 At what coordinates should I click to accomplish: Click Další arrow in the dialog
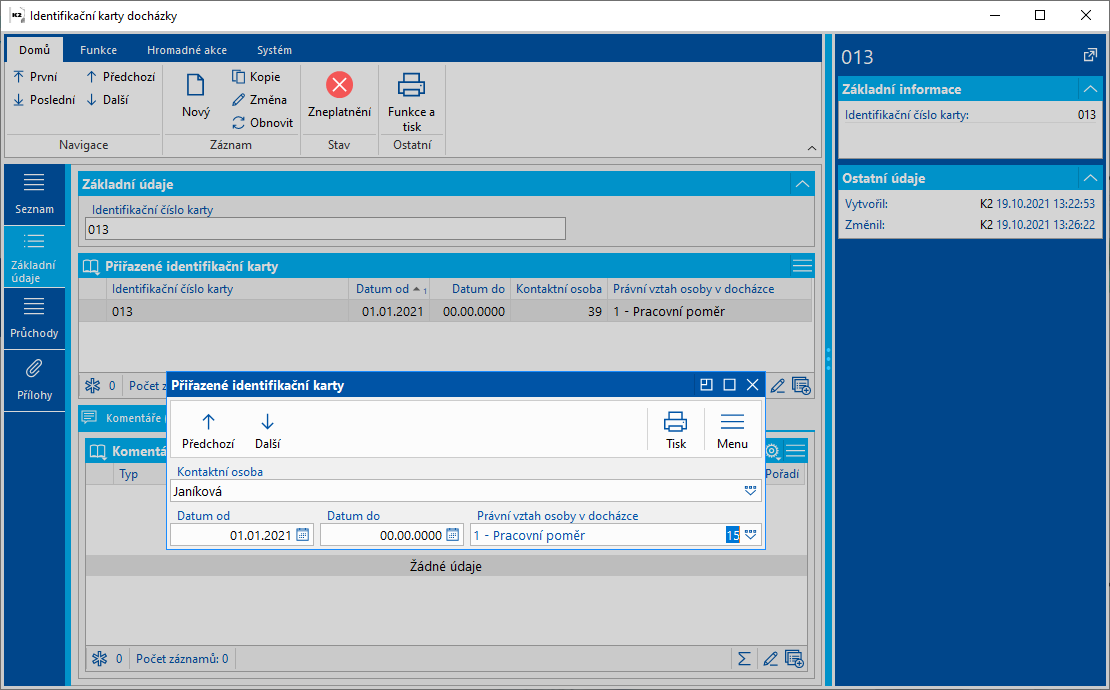click(x=267, y=431)
